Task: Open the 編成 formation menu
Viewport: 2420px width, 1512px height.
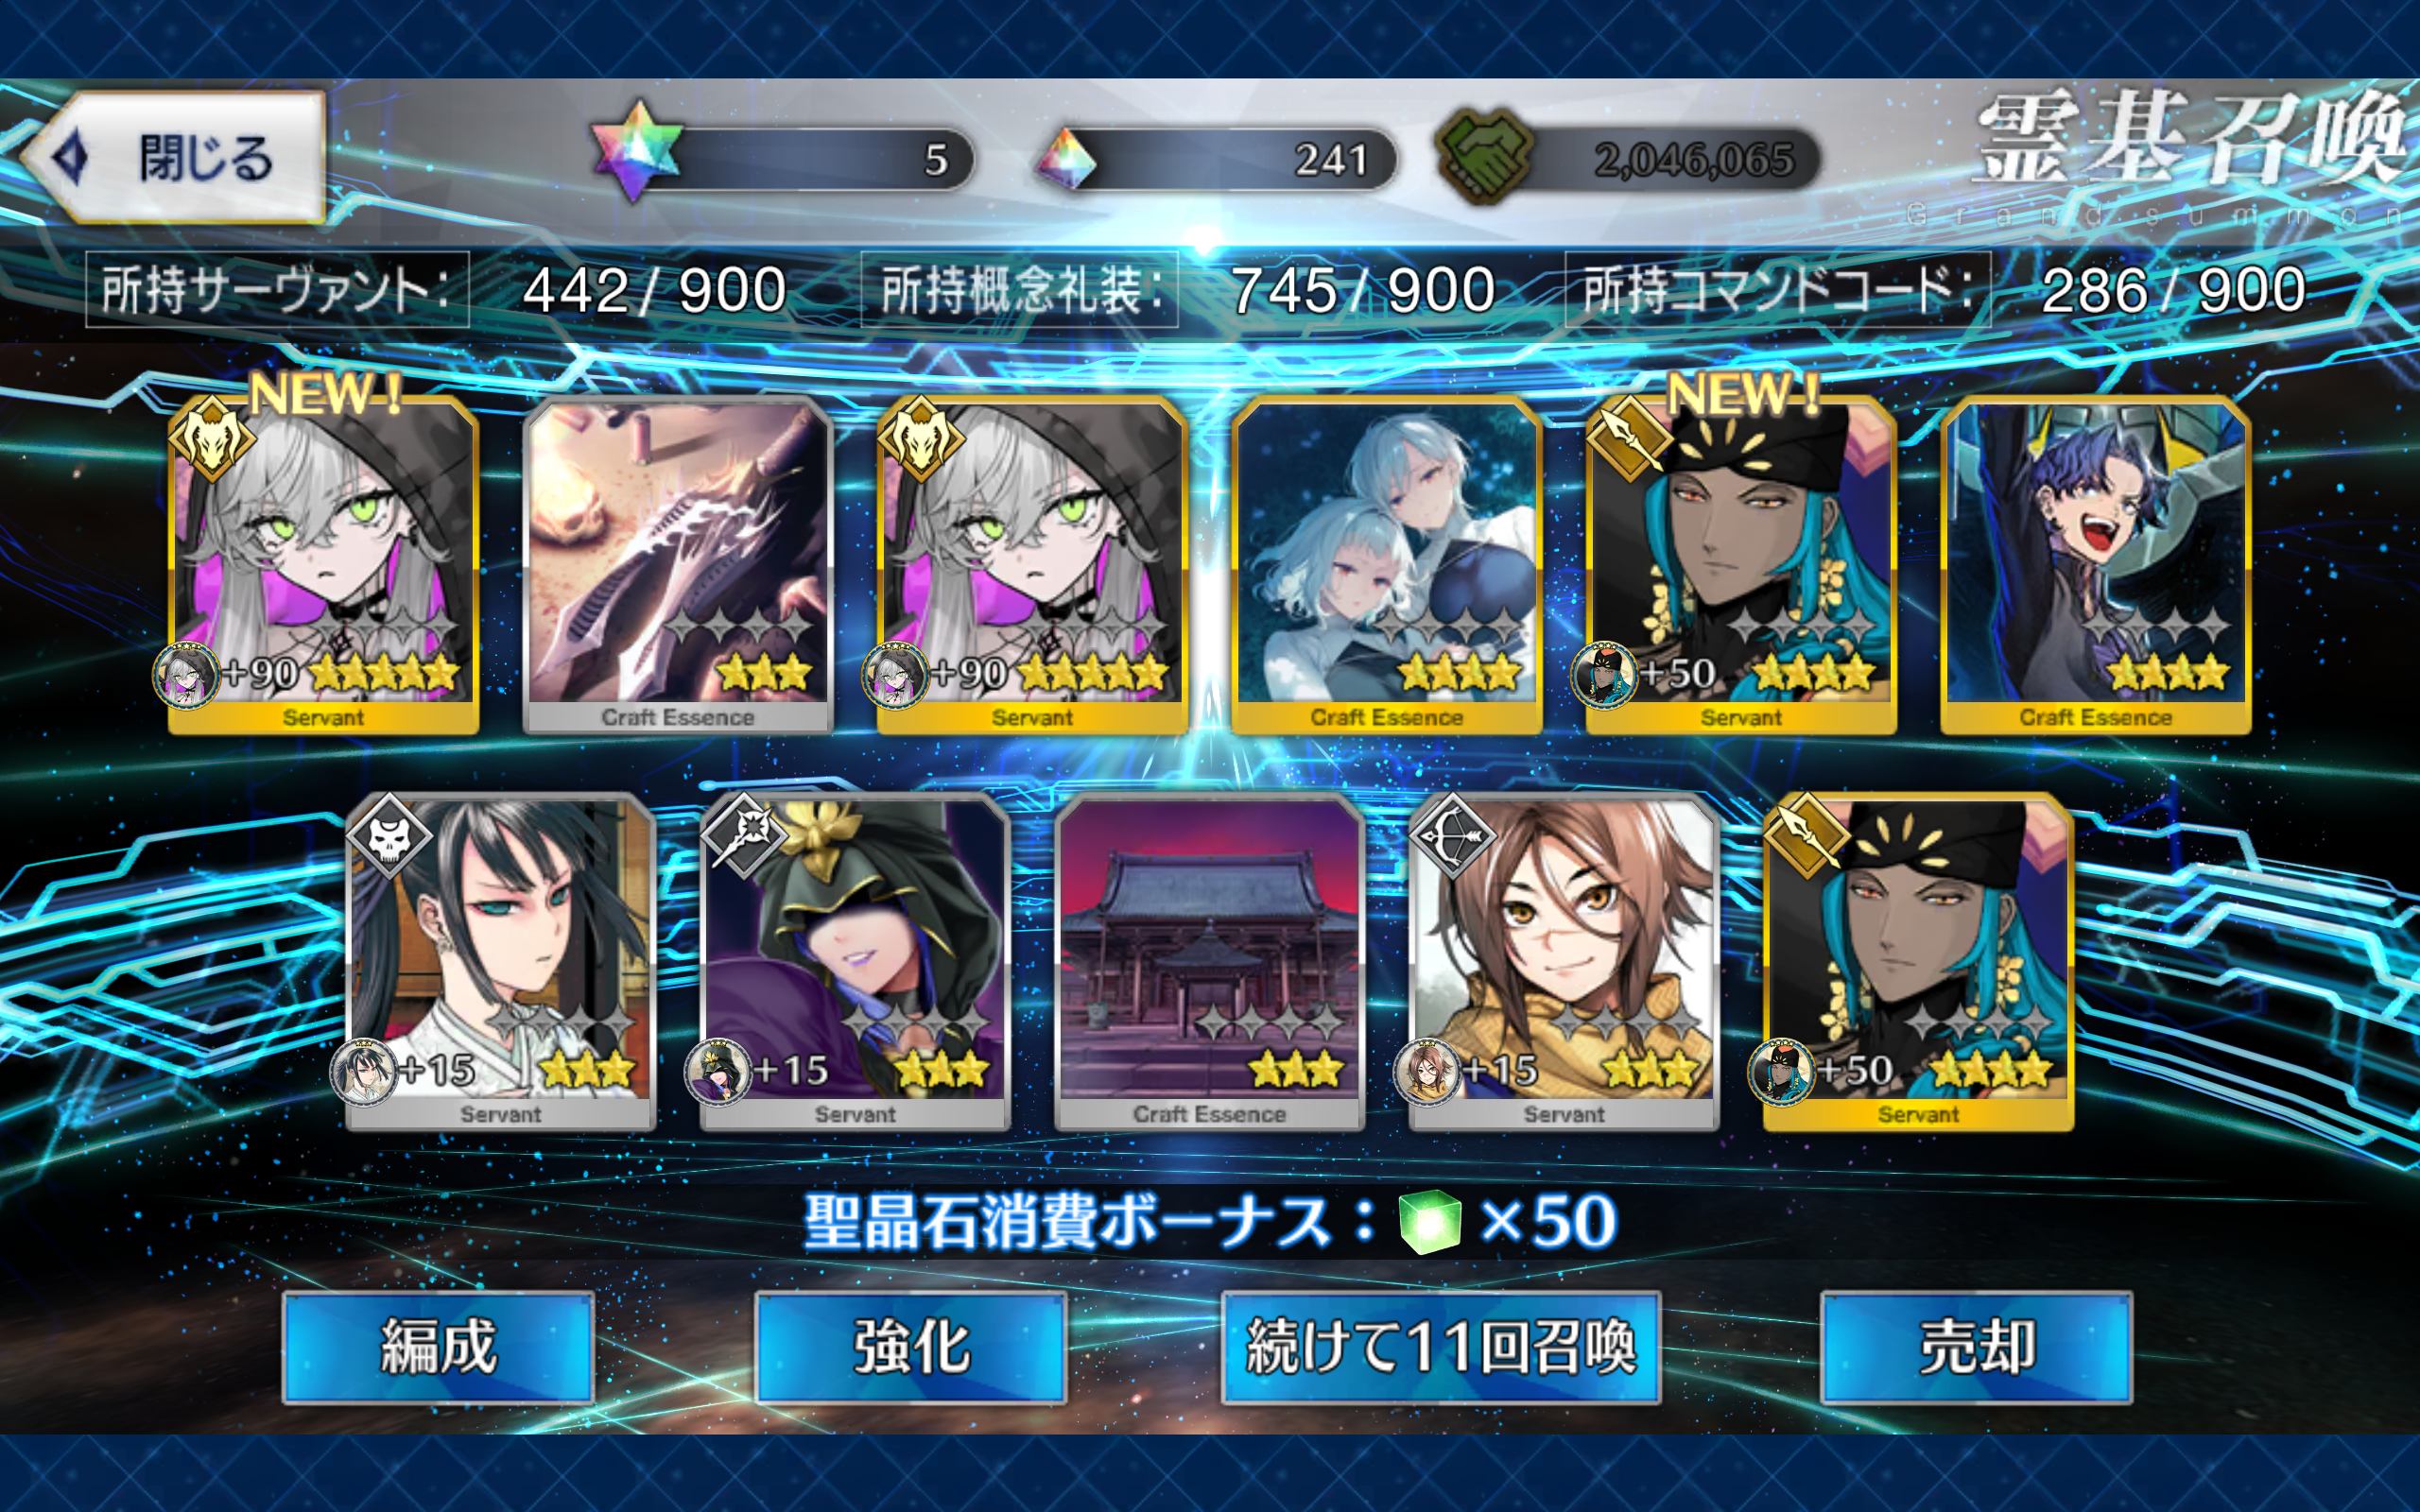Action: click(439, 1347)
